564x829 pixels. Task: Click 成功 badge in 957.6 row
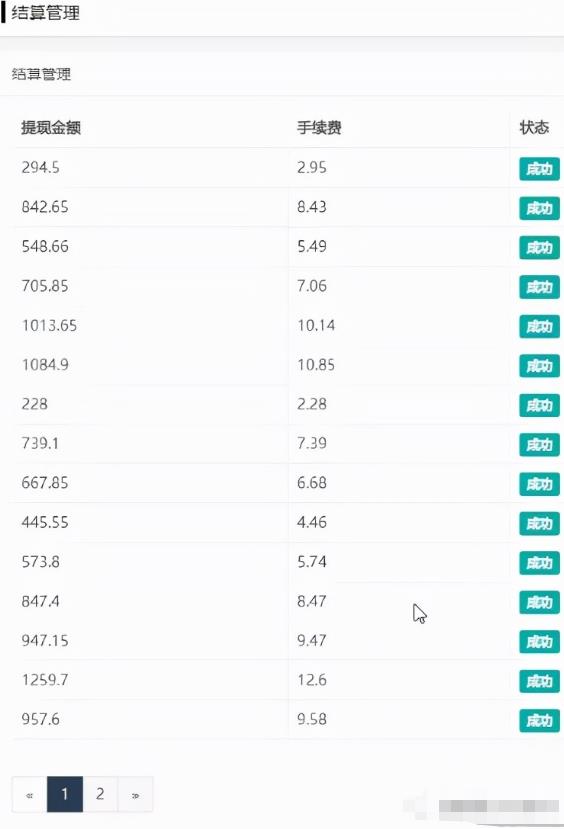(x=539, y=721)
